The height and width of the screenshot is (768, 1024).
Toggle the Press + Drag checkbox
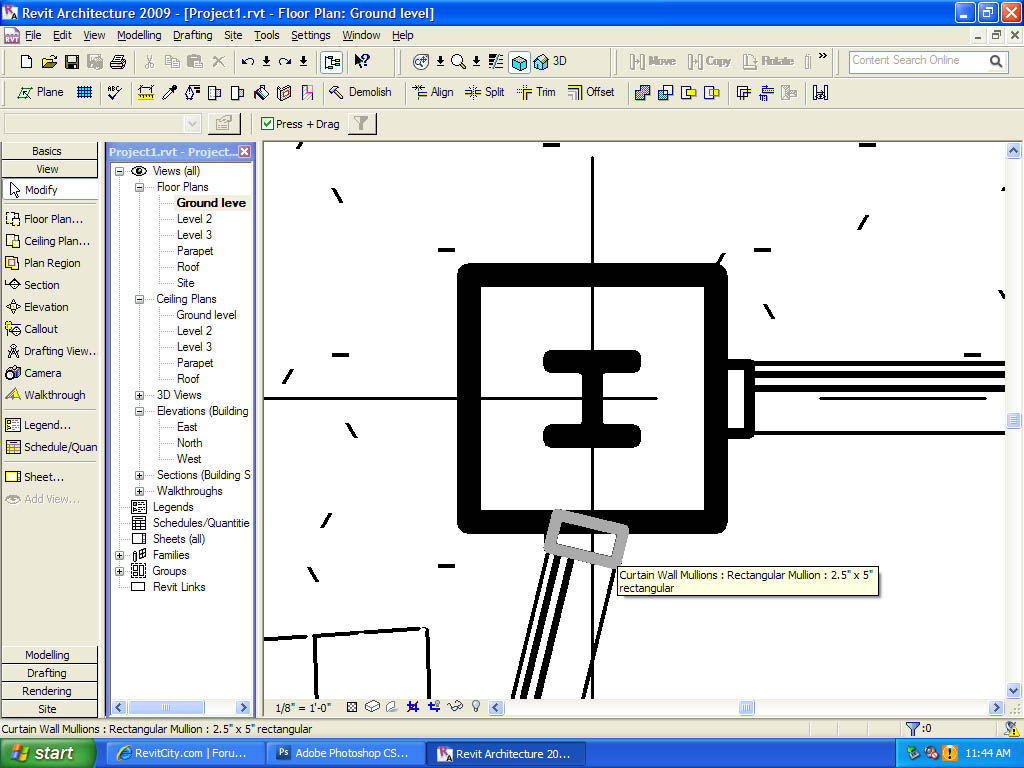pos(267,124)
